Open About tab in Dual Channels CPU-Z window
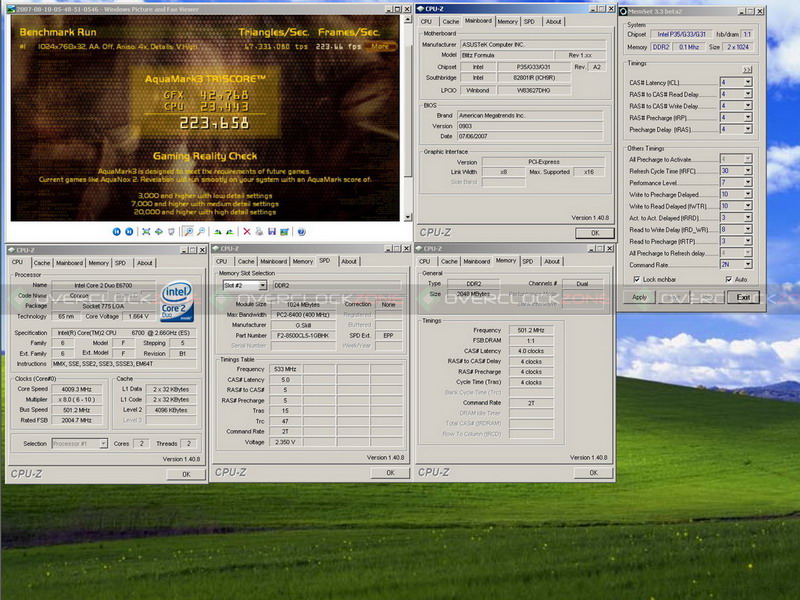The width and height of the screenshot is (800, 600). 552,261
